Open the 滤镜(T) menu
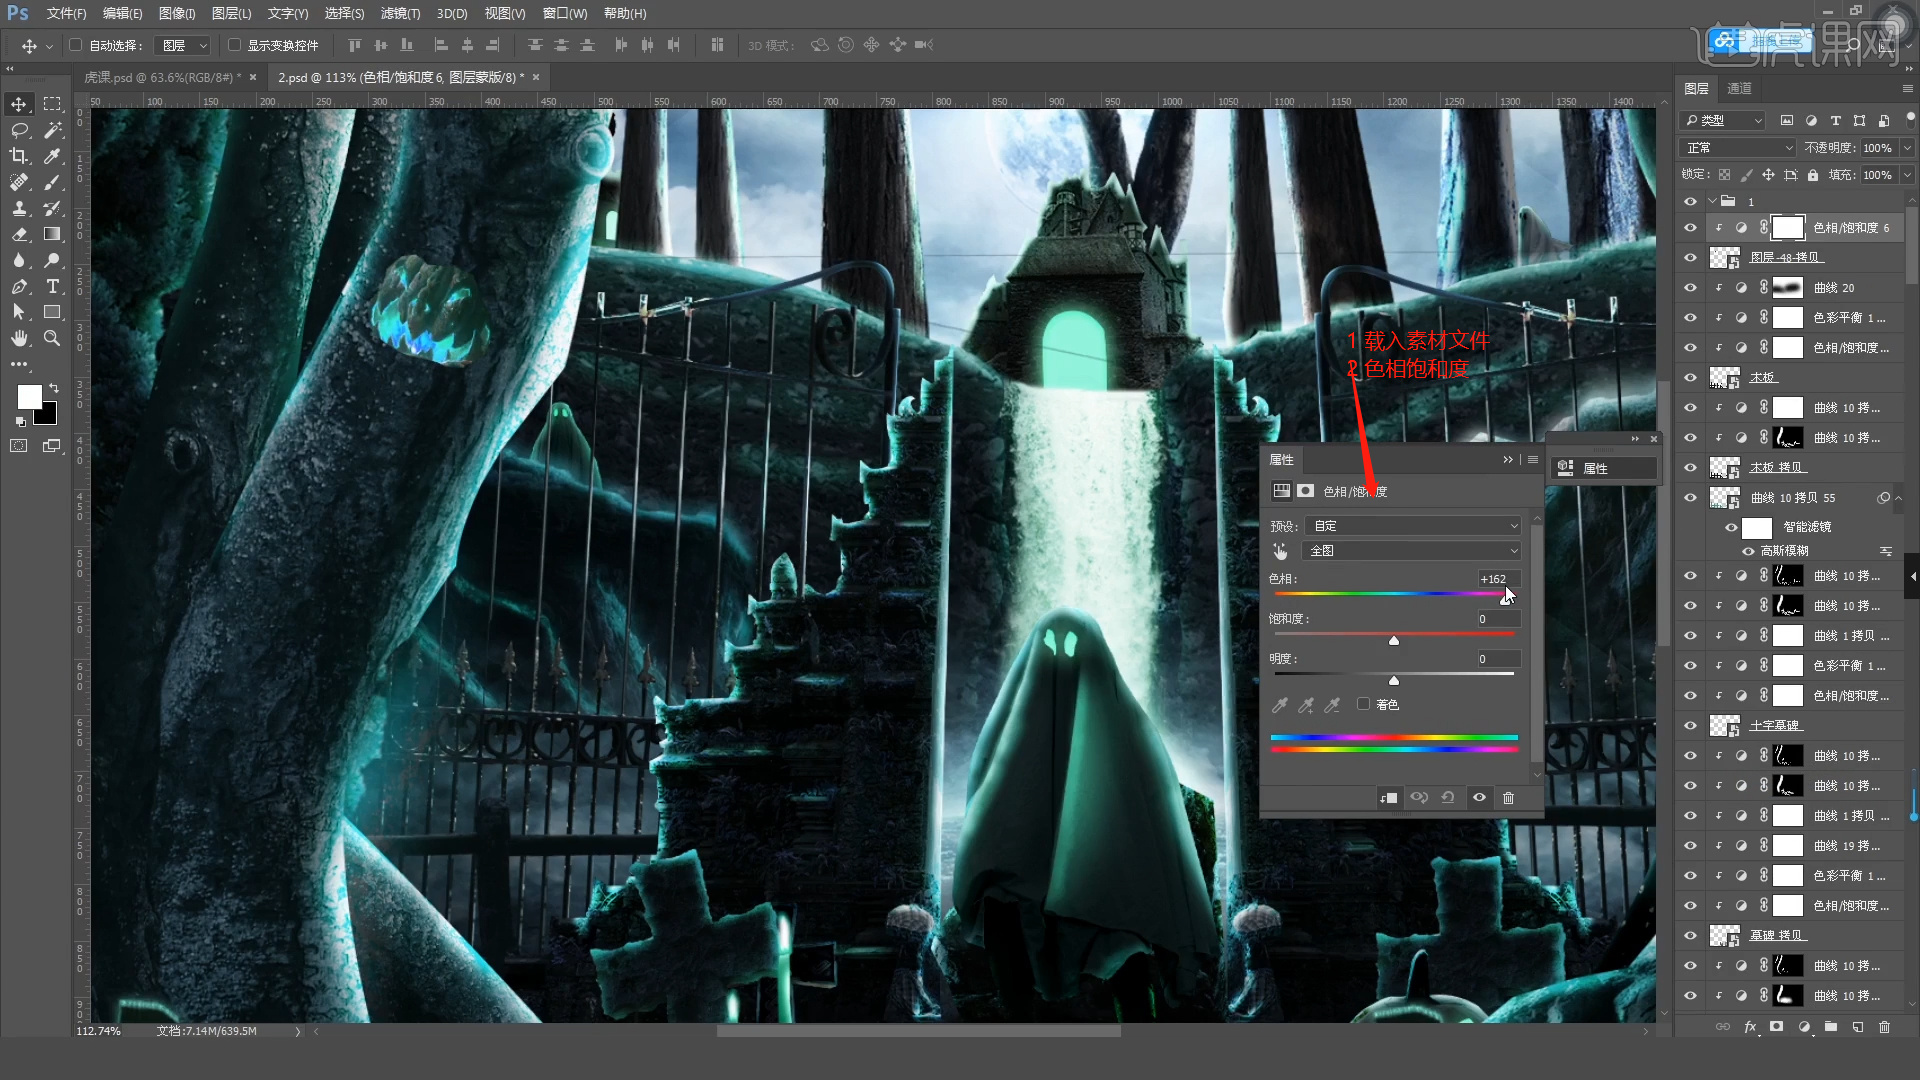The image size is (1920, 1080). point(400,13)
